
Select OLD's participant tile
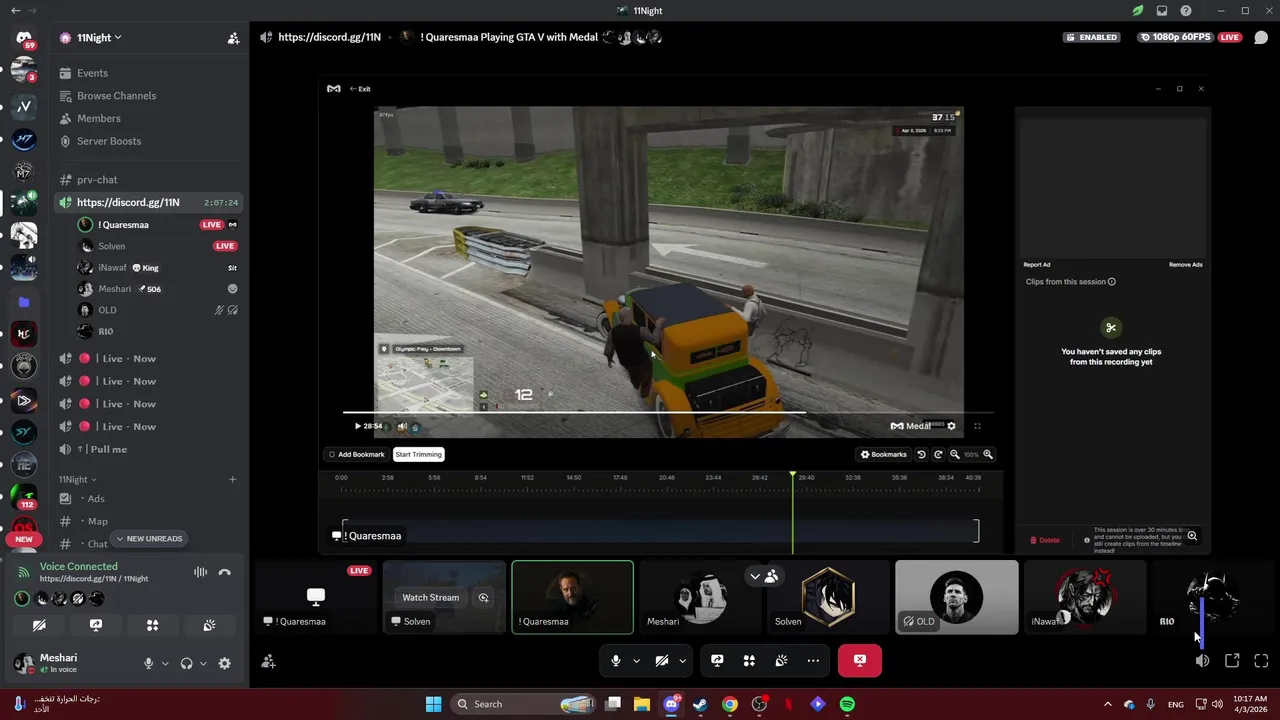click(957, 597)
